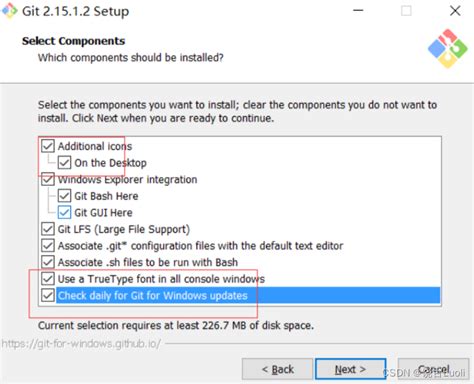The height and width of the screenshot is (384, 474).
Task: Click the Git logo in the title bar
Action: (x=9, y=11)
